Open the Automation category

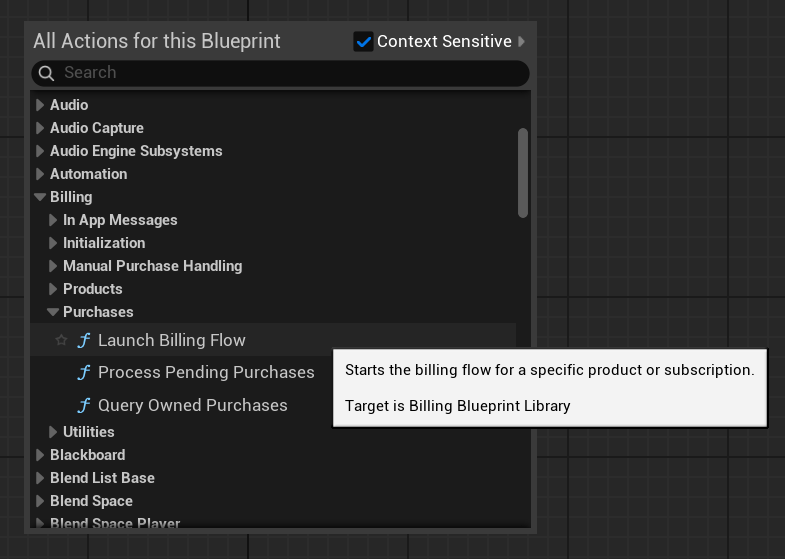(88, 174)
